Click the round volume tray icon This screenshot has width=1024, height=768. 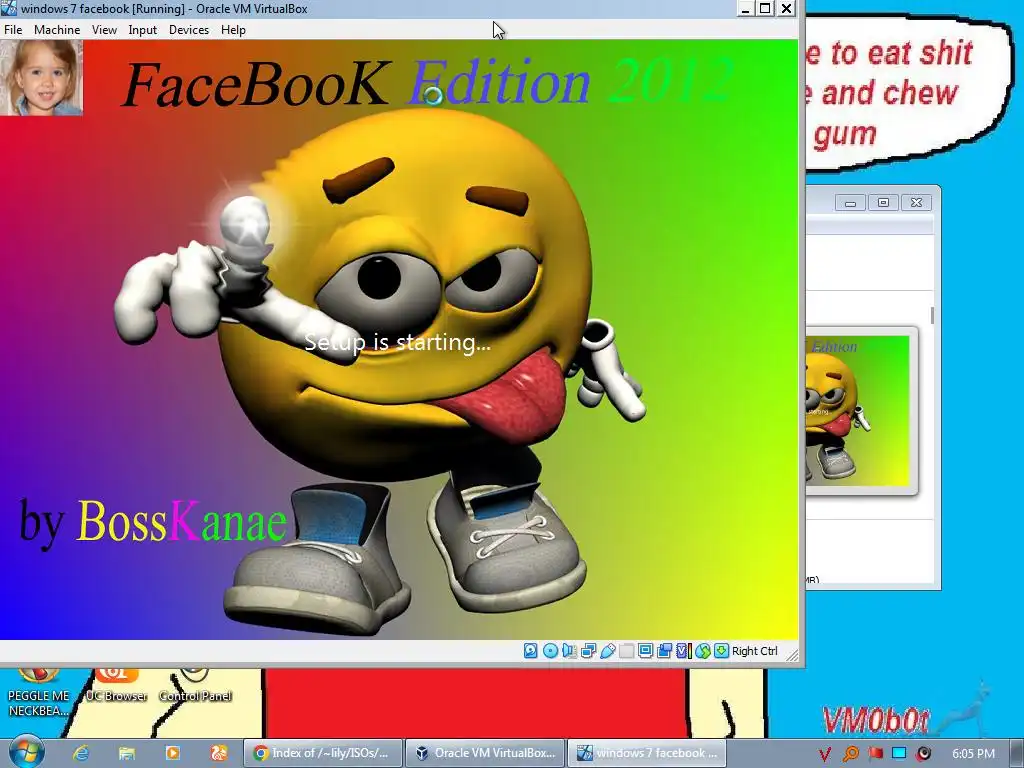[924, 754]
